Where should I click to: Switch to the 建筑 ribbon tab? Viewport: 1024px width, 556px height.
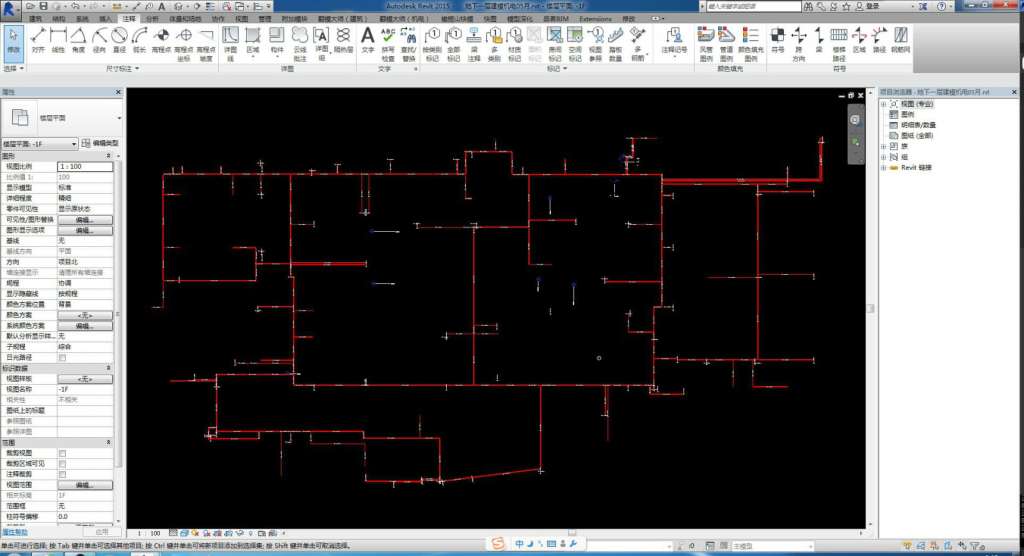click(36, 19)
